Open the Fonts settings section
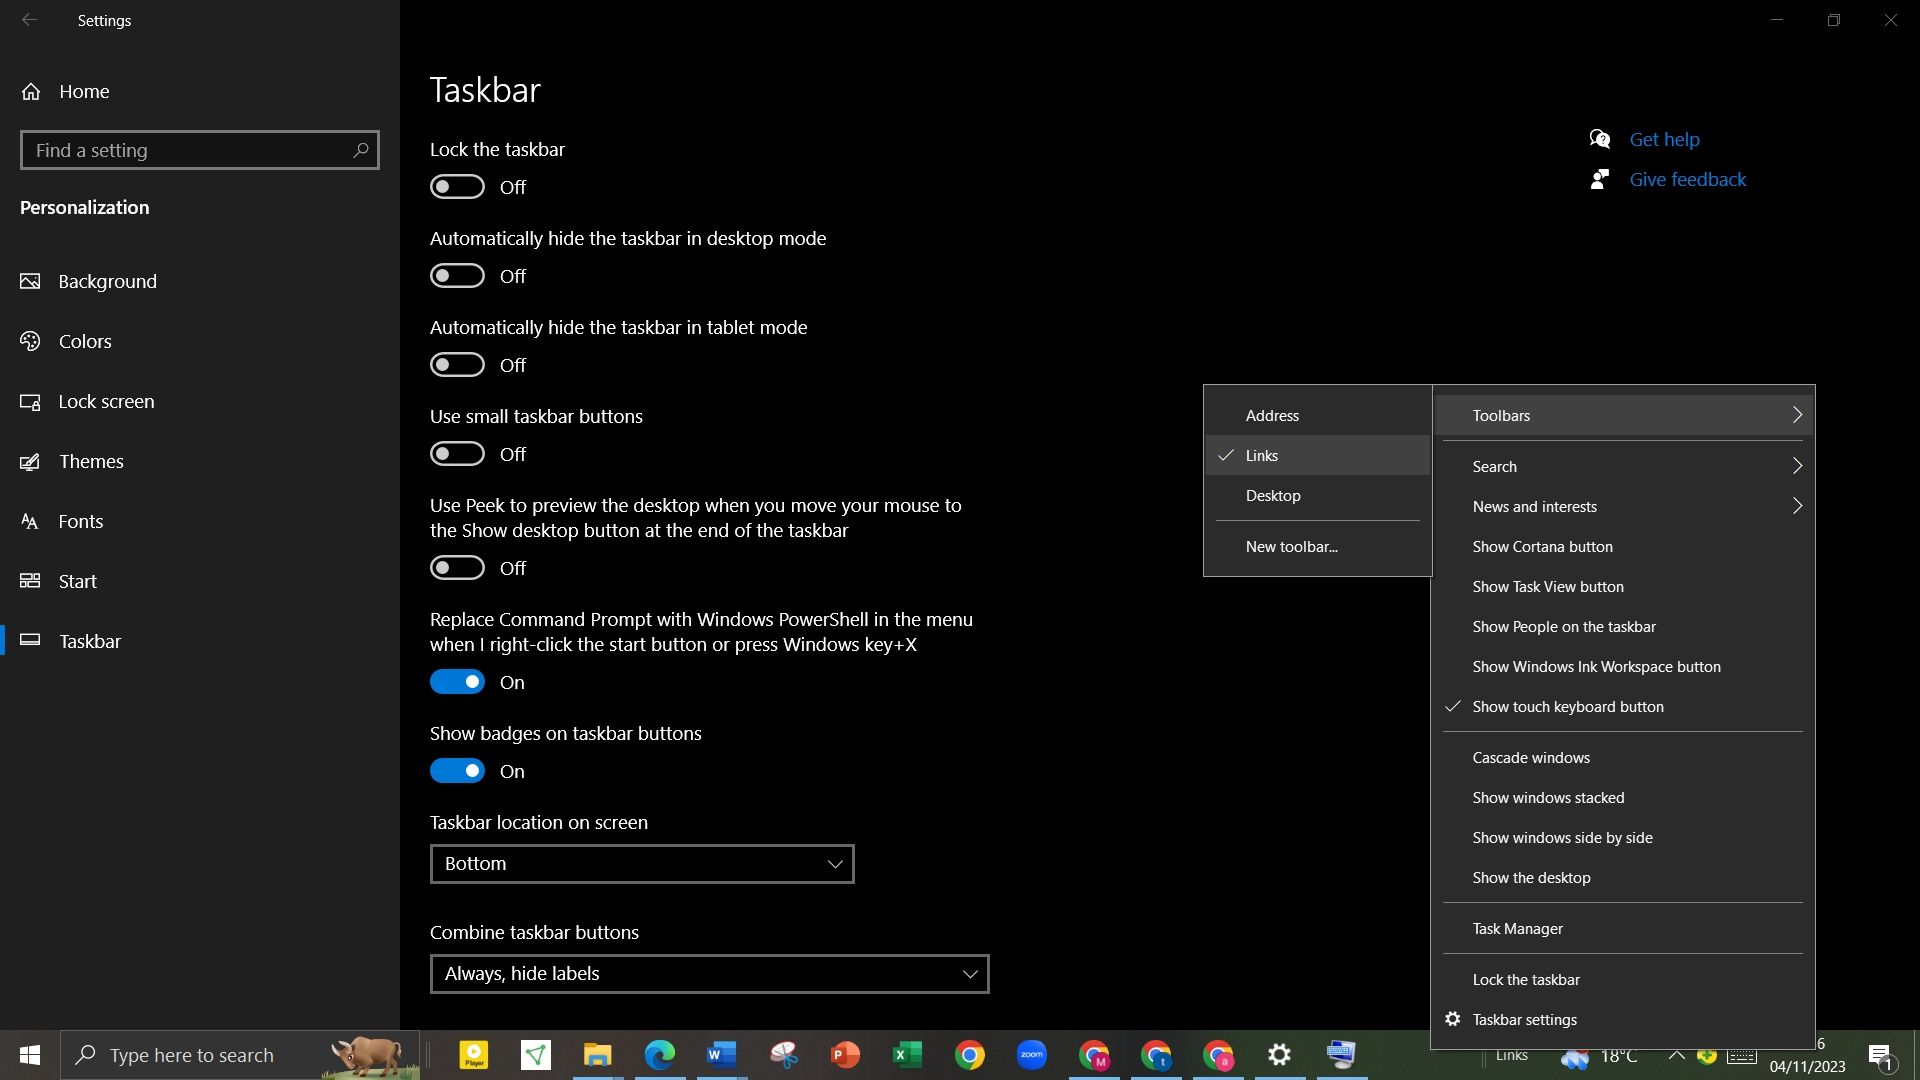This screenshot has width=1920, height=1080. point(81,521)
